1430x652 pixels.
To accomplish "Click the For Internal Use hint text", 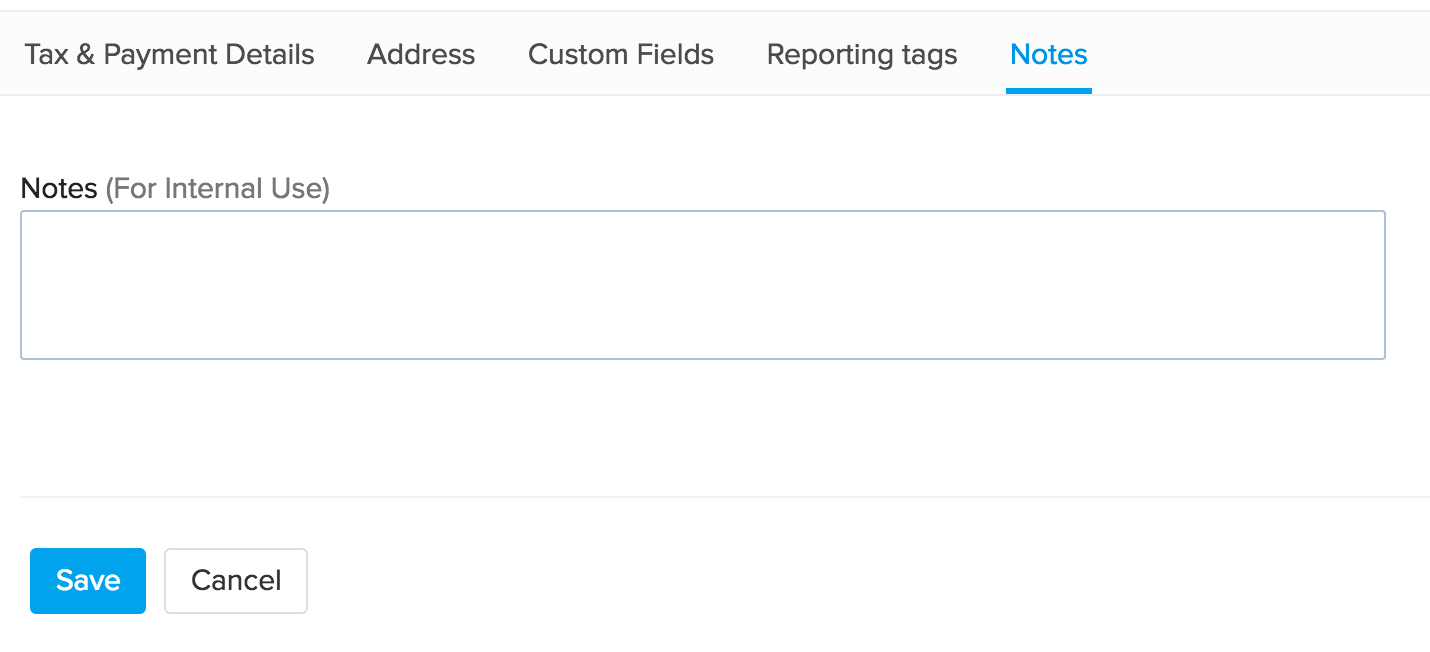I will click(218, 188).
